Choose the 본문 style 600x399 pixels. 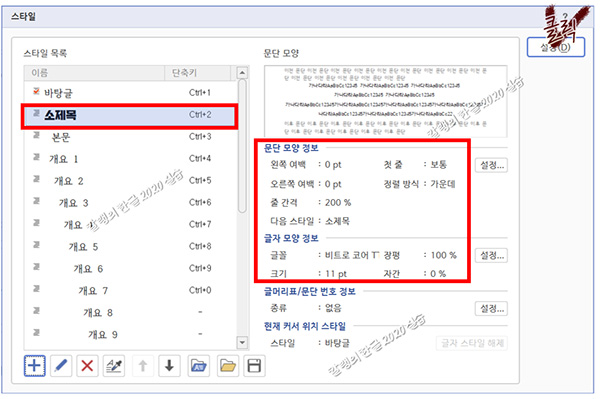click(130, 137)
